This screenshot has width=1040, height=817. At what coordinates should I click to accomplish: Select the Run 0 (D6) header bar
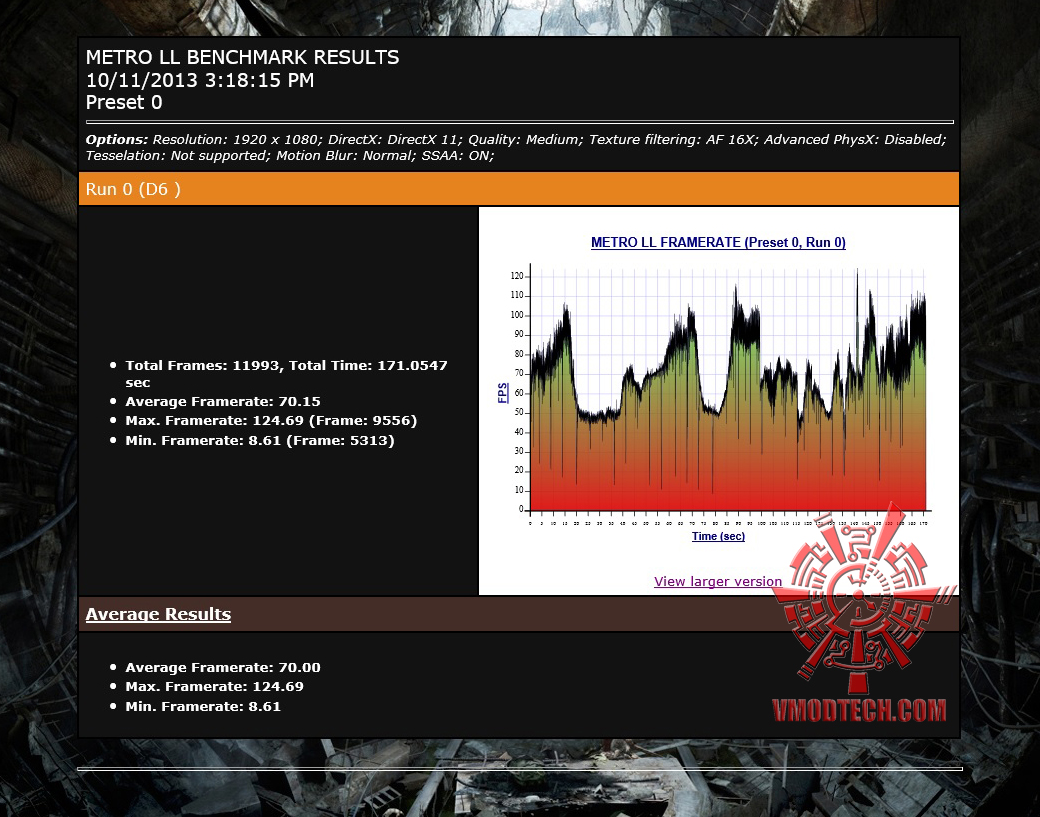pyautogui.click(x=519, y=189)
